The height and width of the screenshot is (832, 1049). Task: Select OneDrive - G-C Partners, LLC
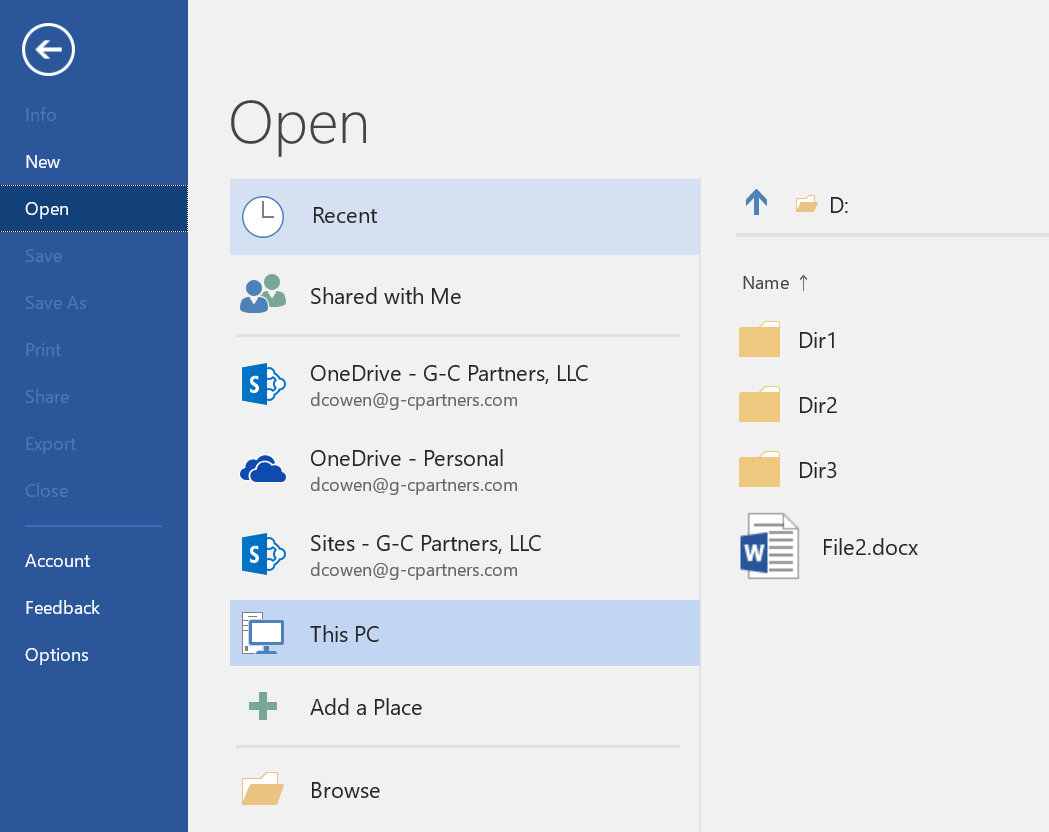click(449, 373)
